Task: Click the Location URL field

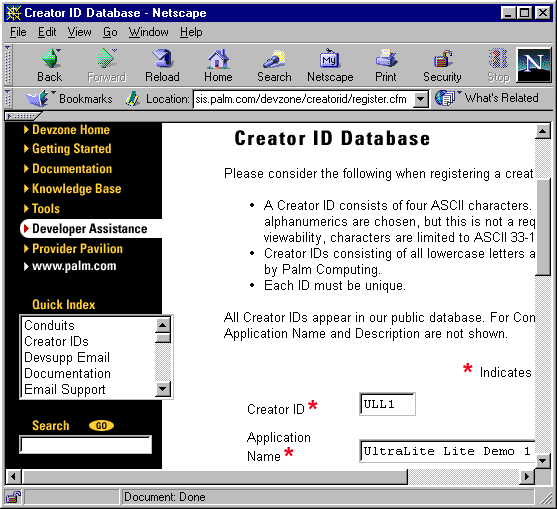Action: click(304, 99)
